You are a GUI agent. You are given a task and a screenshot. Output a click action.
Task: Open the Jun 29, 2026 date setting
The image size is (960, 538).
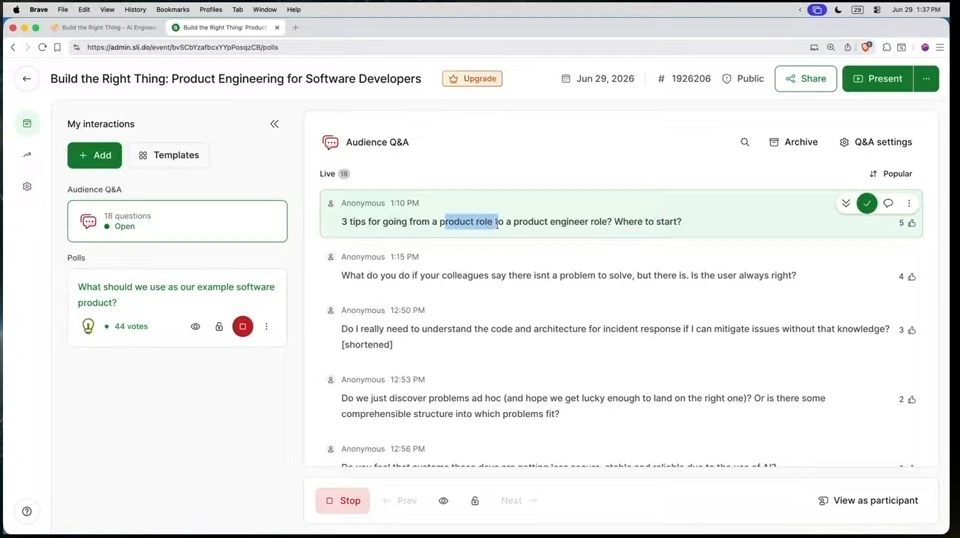[x=598, y=79]
